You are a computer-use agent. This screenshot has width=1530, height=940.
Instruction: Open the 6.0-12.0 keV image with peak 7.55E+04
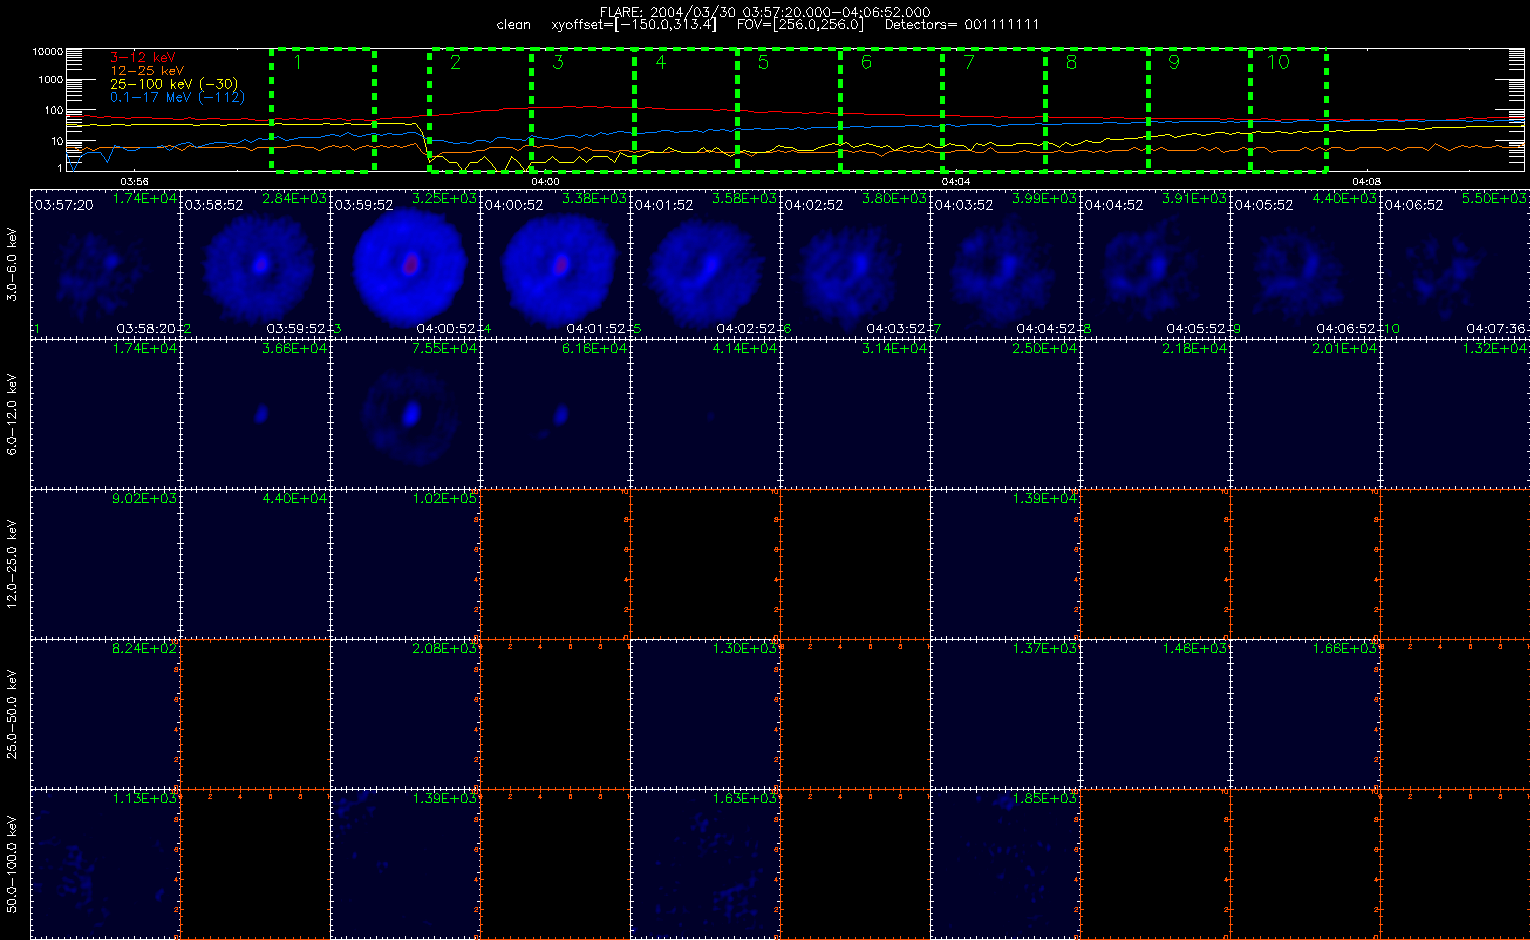[x=405, y=413]
